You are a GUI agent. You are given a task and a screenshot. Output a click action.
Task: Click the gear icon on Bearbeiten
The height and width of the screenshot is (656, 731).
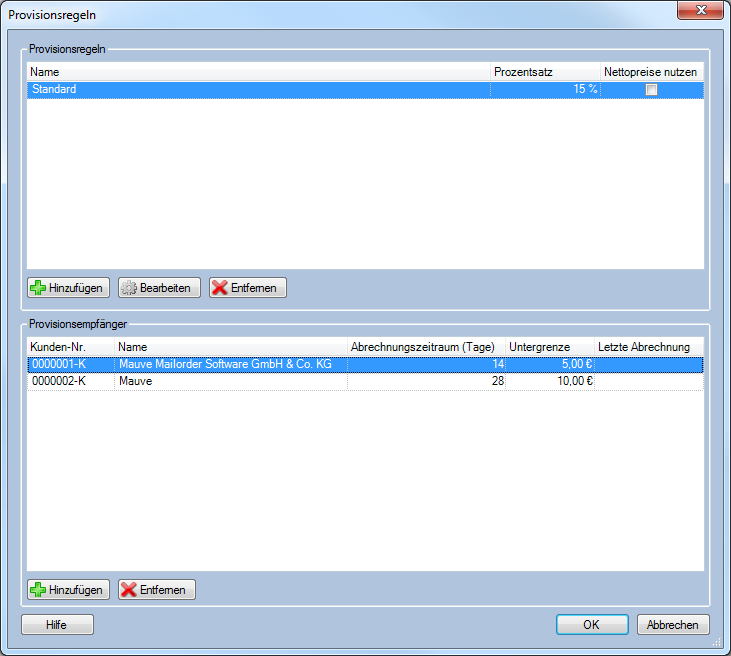tap(129, 288)
